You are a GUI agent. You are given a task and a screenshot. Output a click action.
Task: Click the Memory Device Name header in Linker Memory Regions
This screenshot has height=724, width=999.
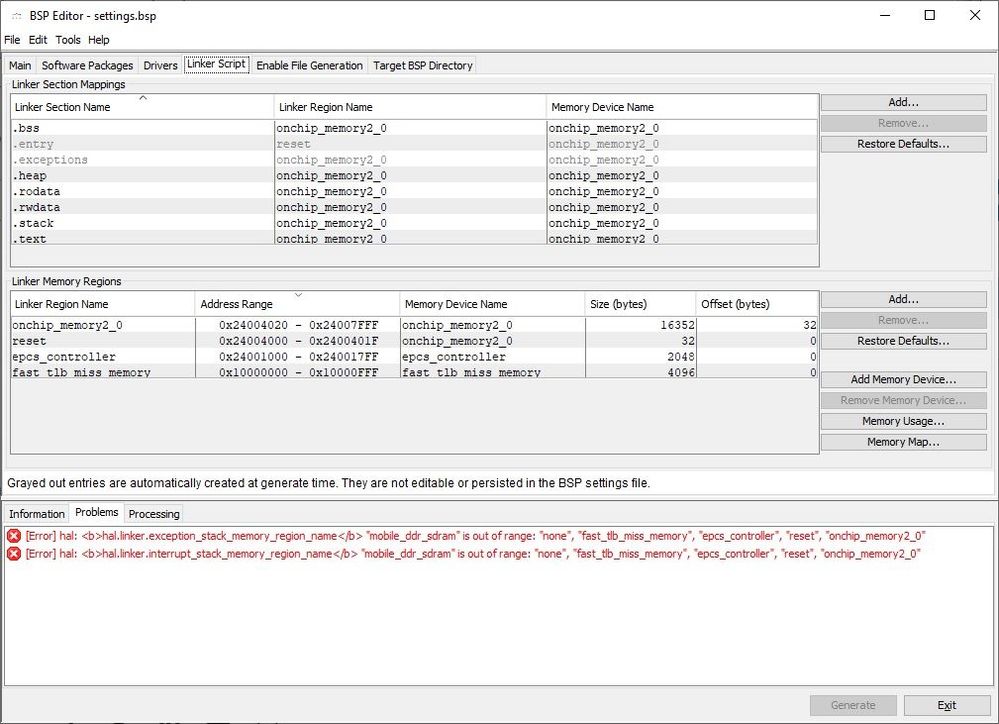pyautogui.click(x=491, y=304)
